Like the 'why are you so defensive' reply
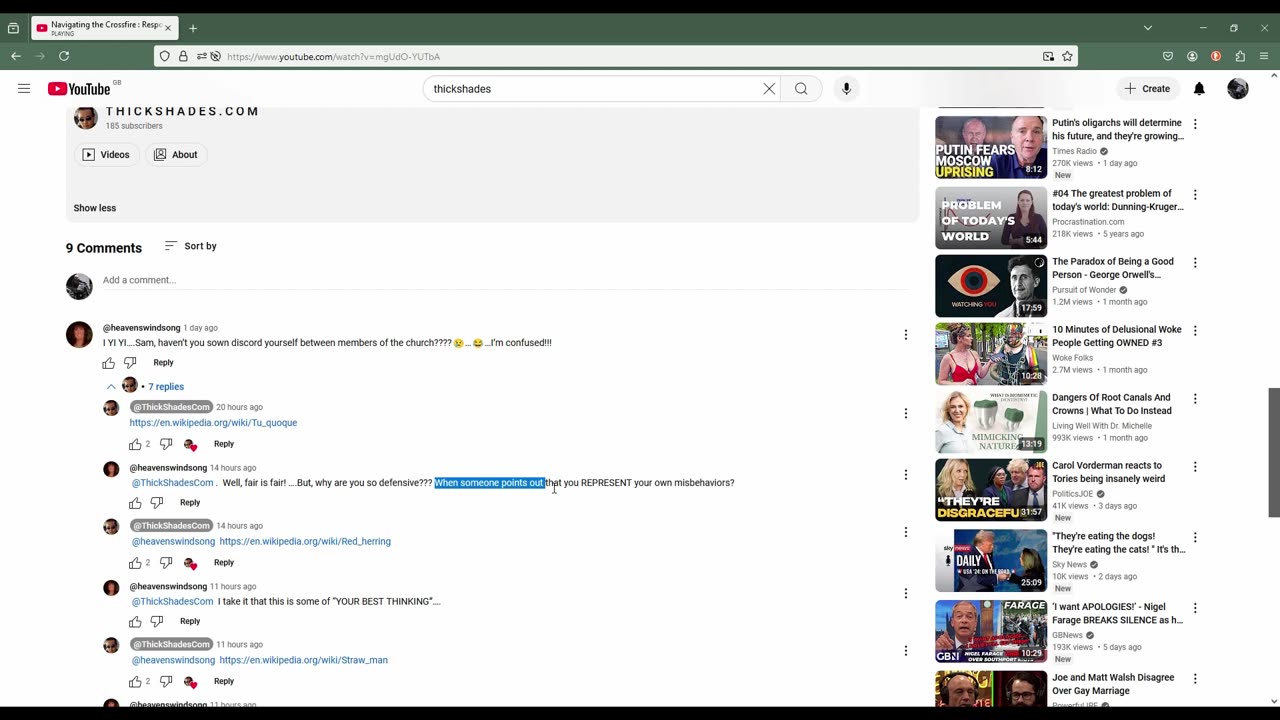The image size is (1280, 720). point(135,503)
